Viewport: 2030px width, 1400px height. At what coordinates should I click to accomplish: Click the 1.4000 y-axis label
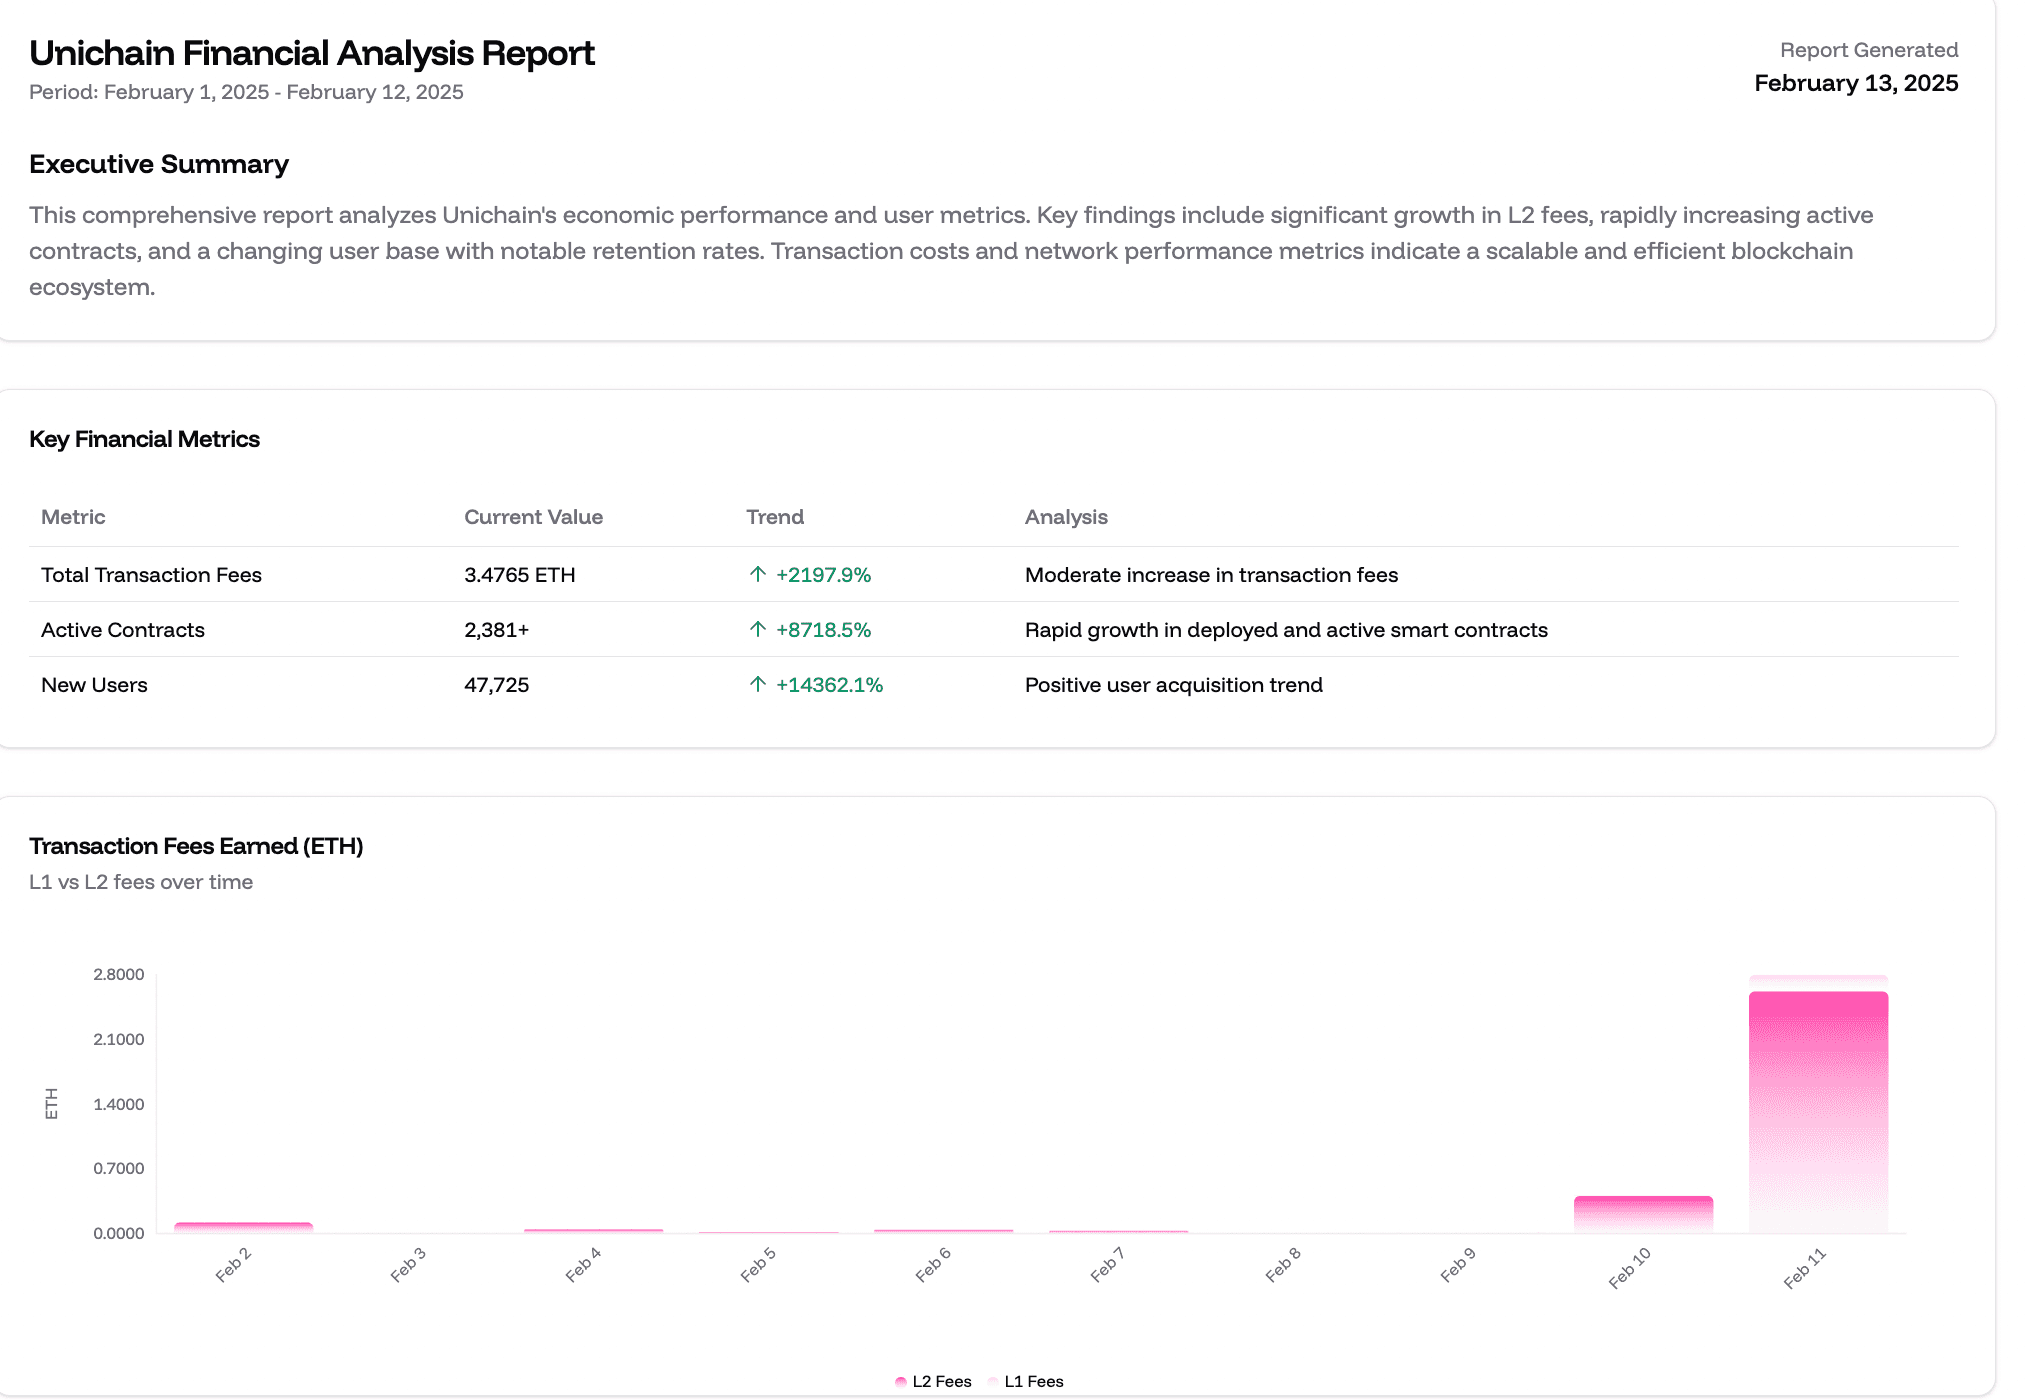pyautogui.click(x=119, y=1104)
